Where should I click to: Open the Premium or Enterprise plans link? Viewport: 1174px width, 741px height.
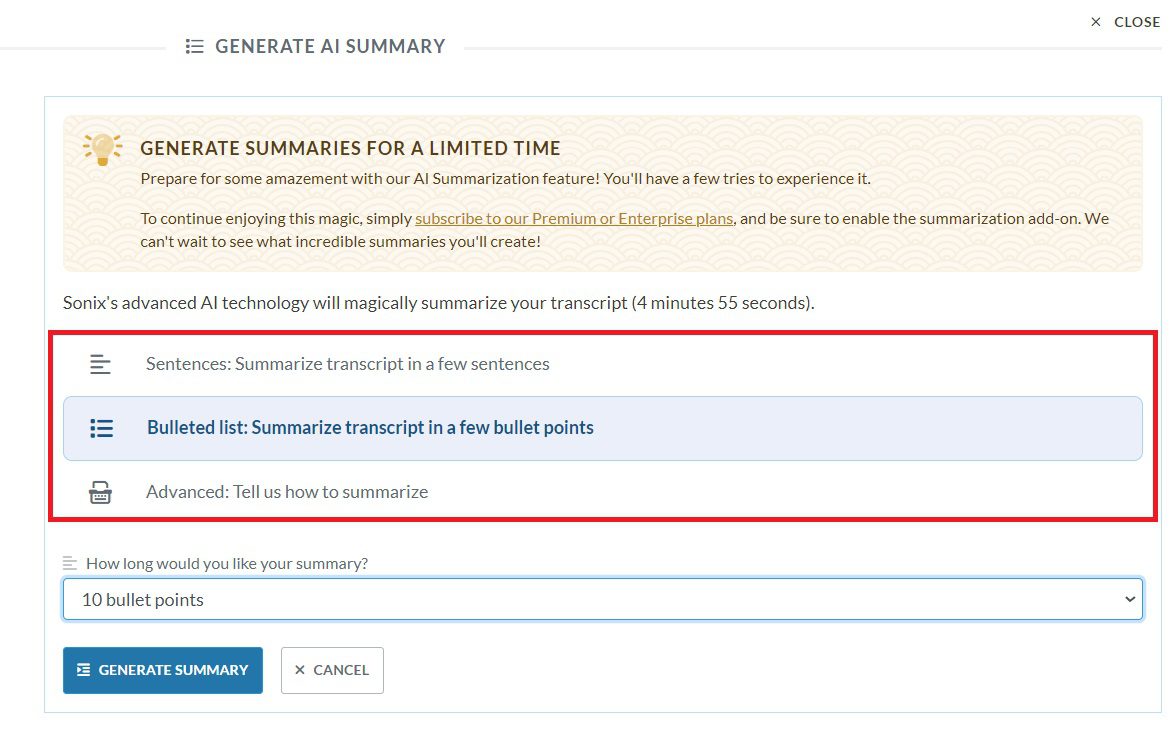(573, 218)
